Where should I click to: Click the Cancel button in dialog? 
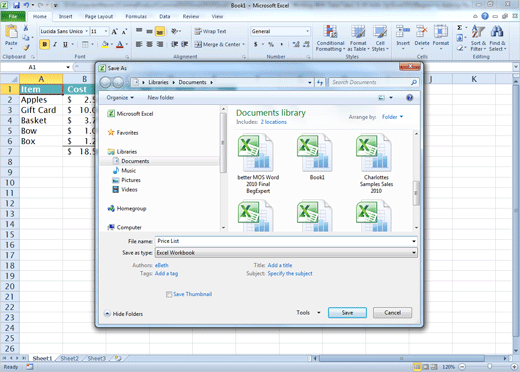coord(392,313)
